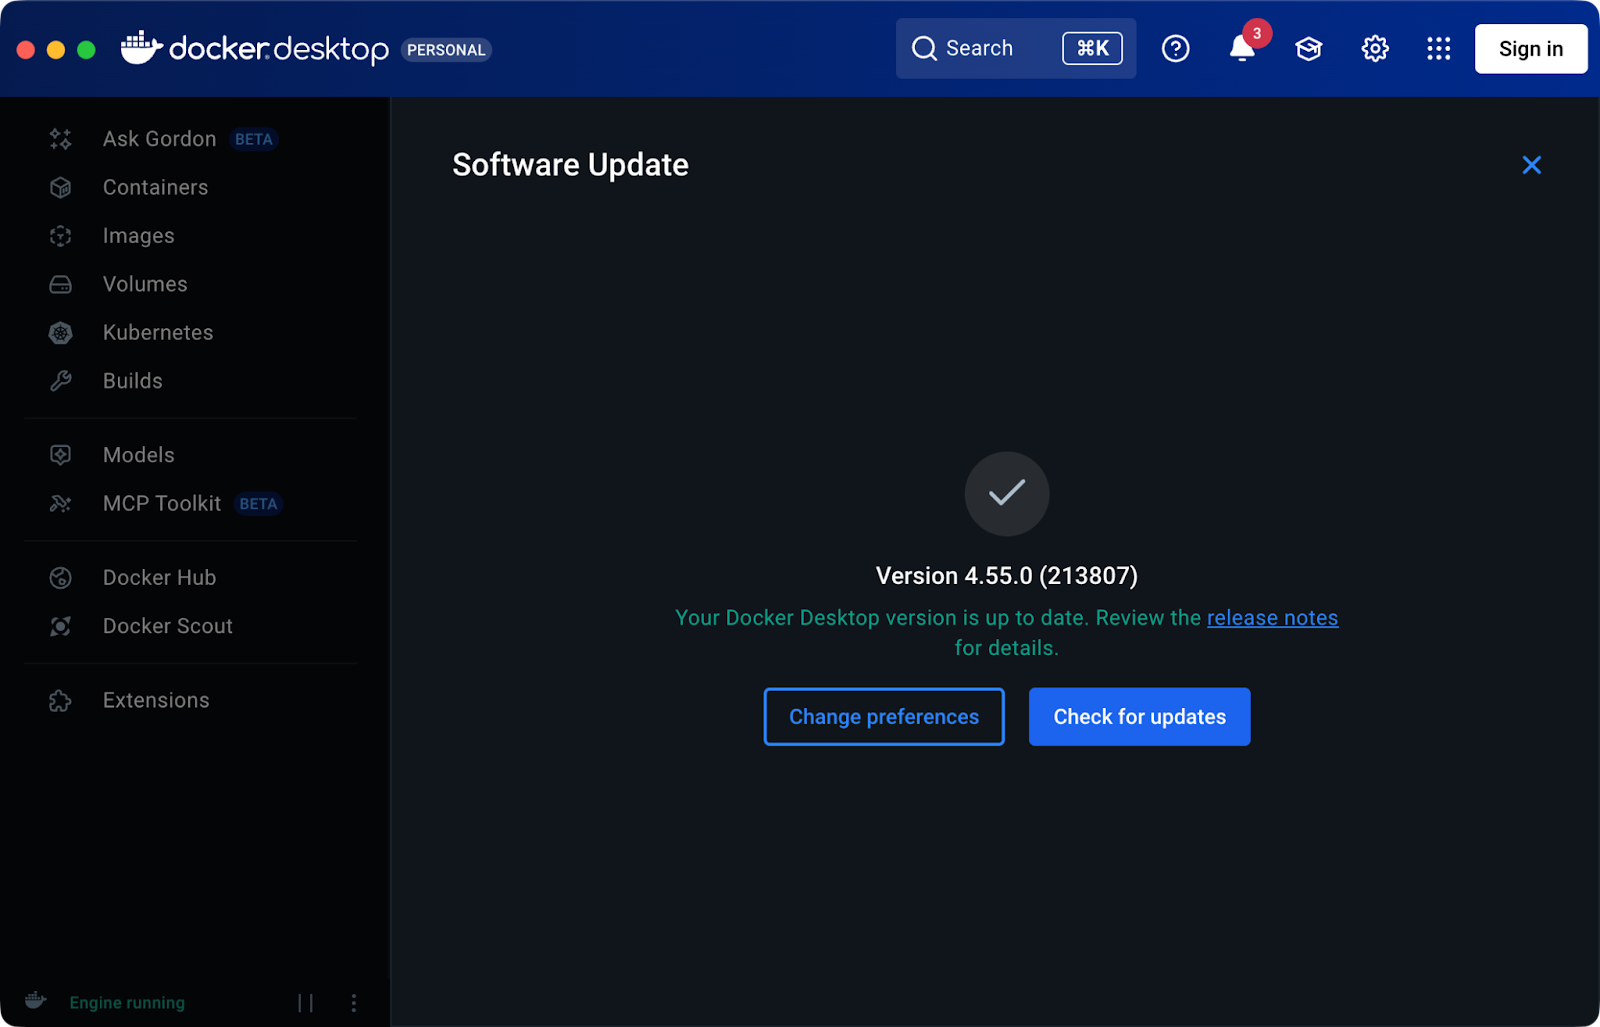The height and width of the screenshot is (1027, 1600).
Task: Click the Images icon in sidebar
Action: (x=61, y=236)
